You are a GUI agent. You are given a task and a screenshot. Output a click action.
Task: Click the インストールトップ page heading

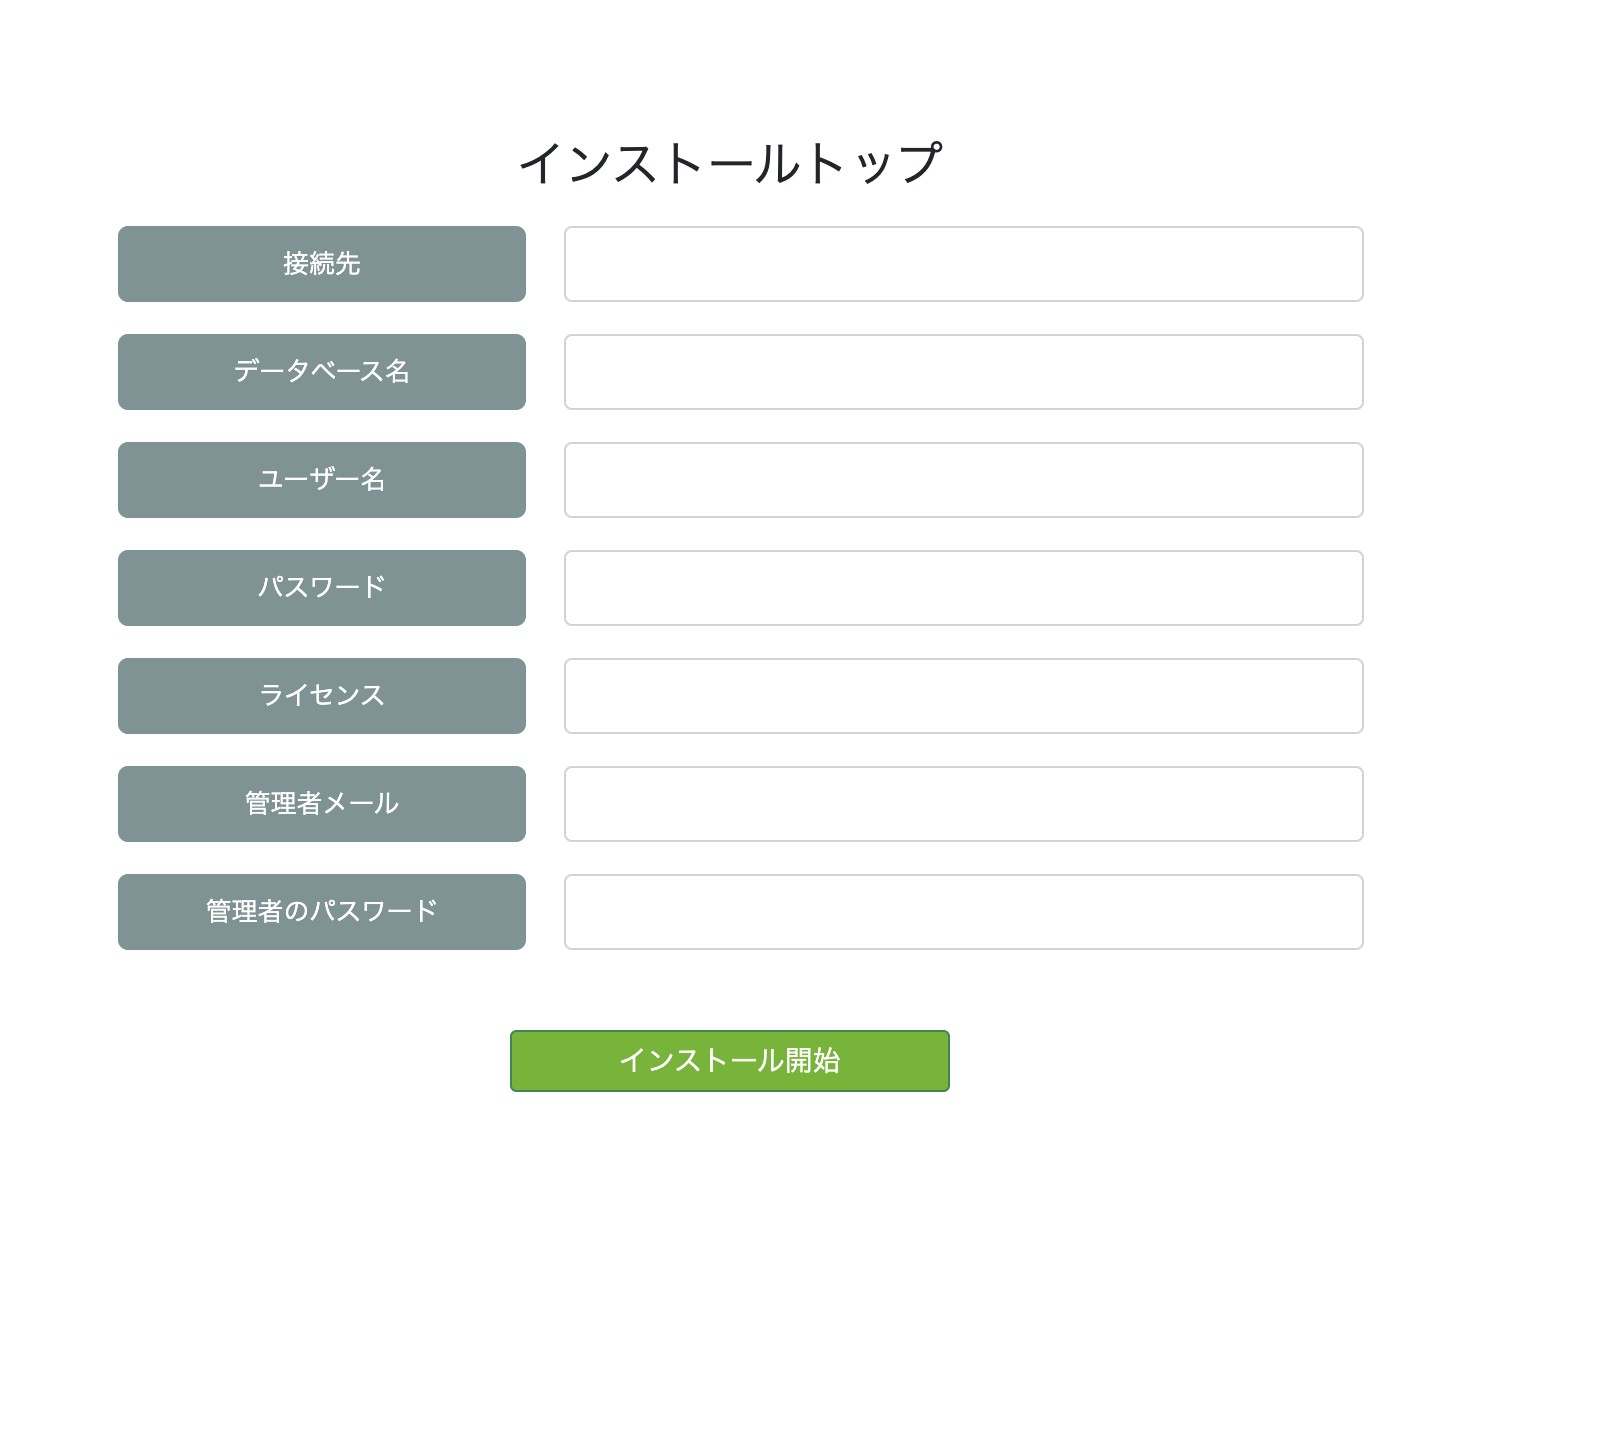click(729, 163)
